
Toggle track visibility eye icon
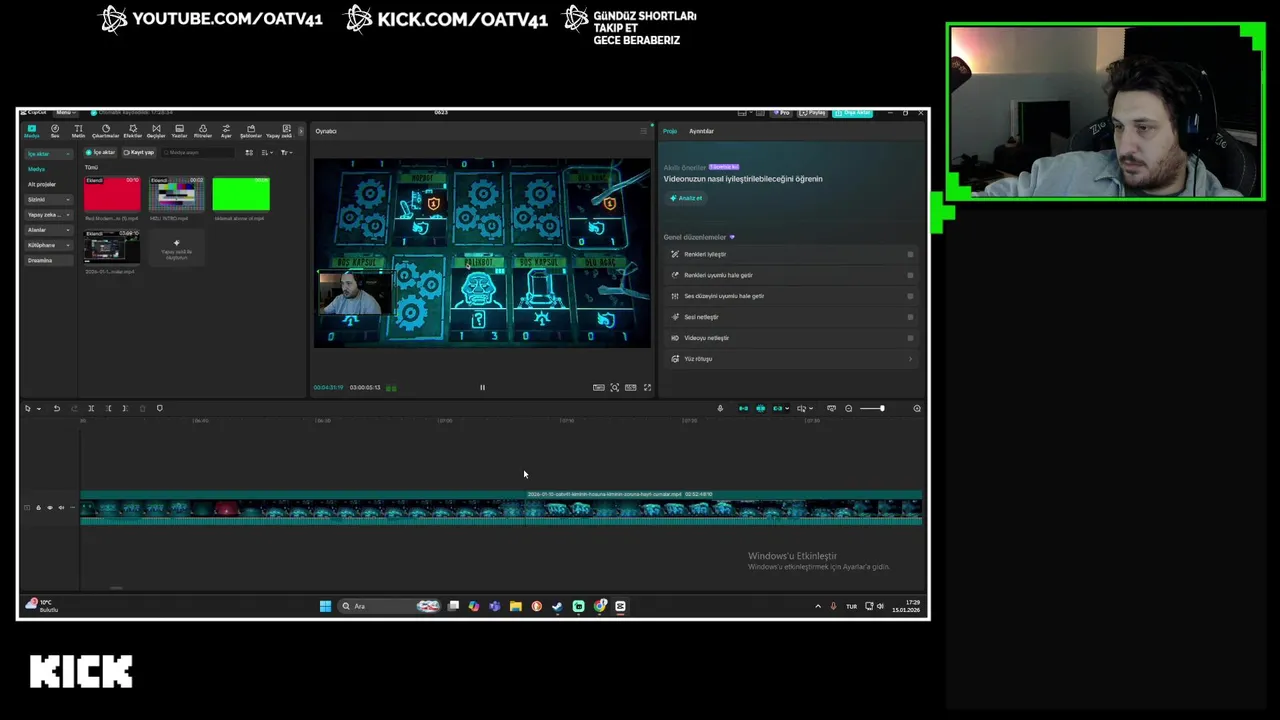[x=50, y=508]
